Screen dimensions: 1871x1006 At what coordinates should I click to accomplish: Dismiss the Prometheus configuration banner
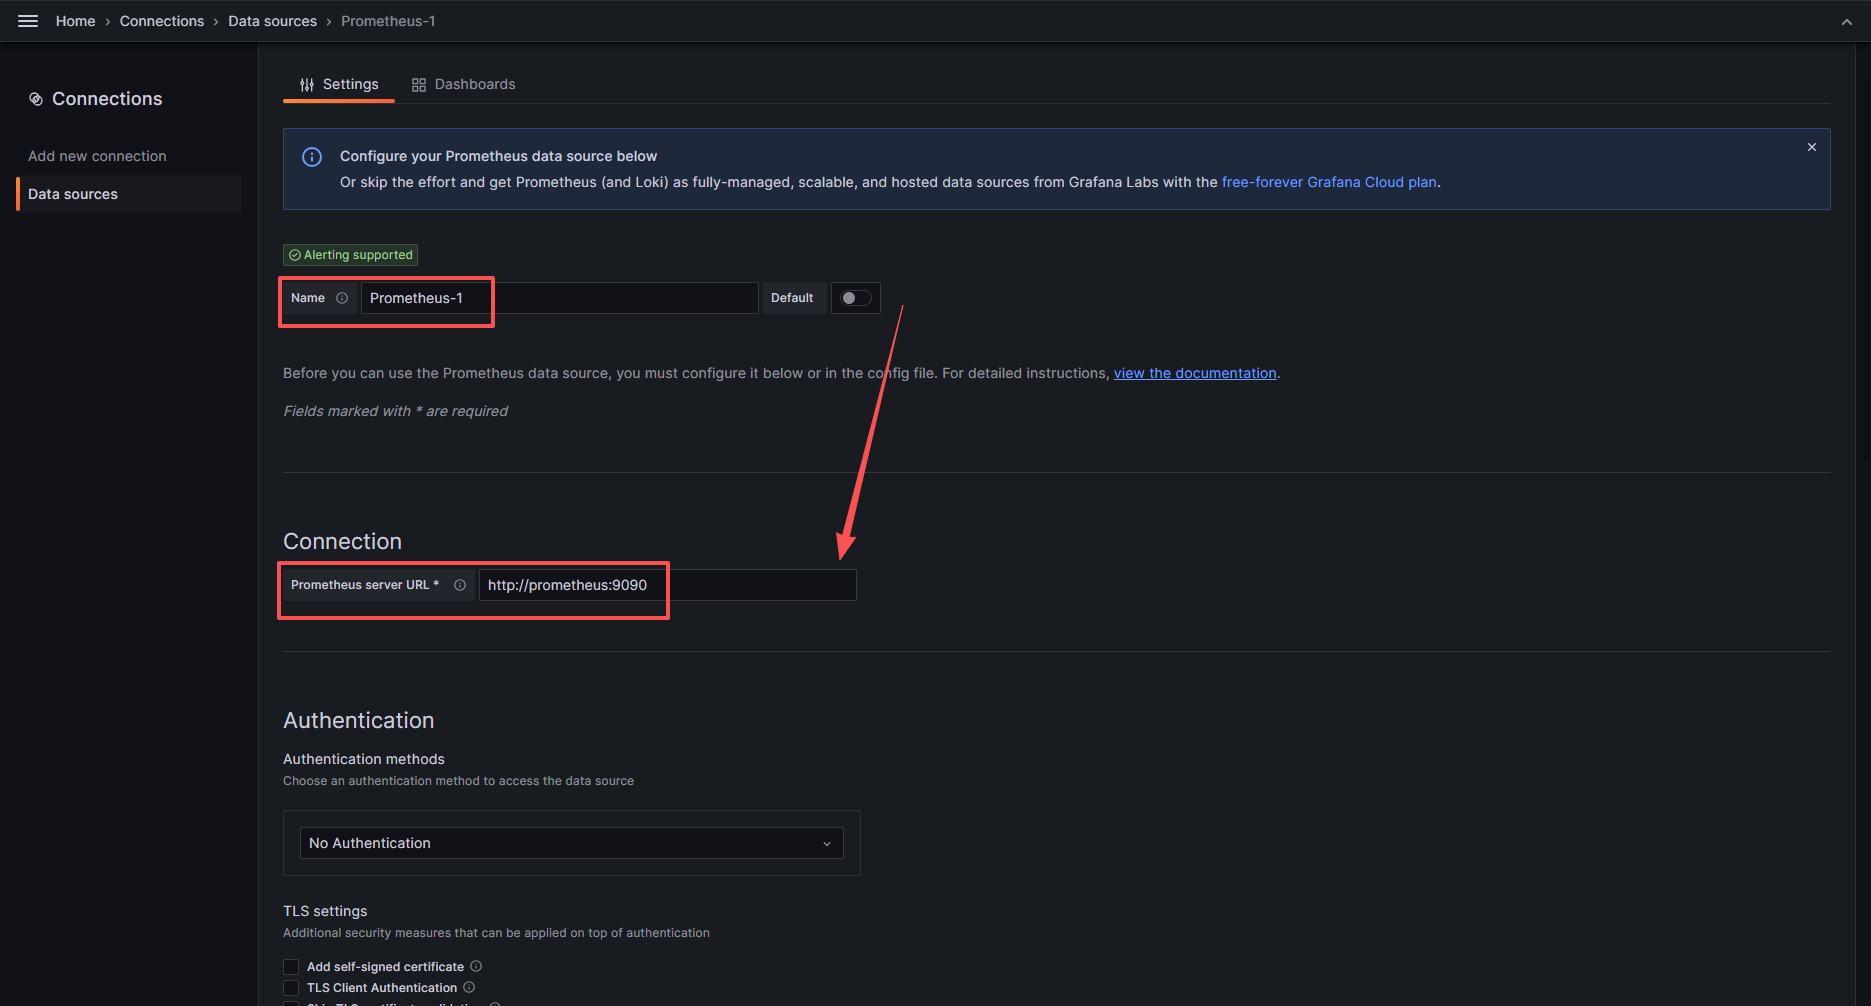[1811, 146]
